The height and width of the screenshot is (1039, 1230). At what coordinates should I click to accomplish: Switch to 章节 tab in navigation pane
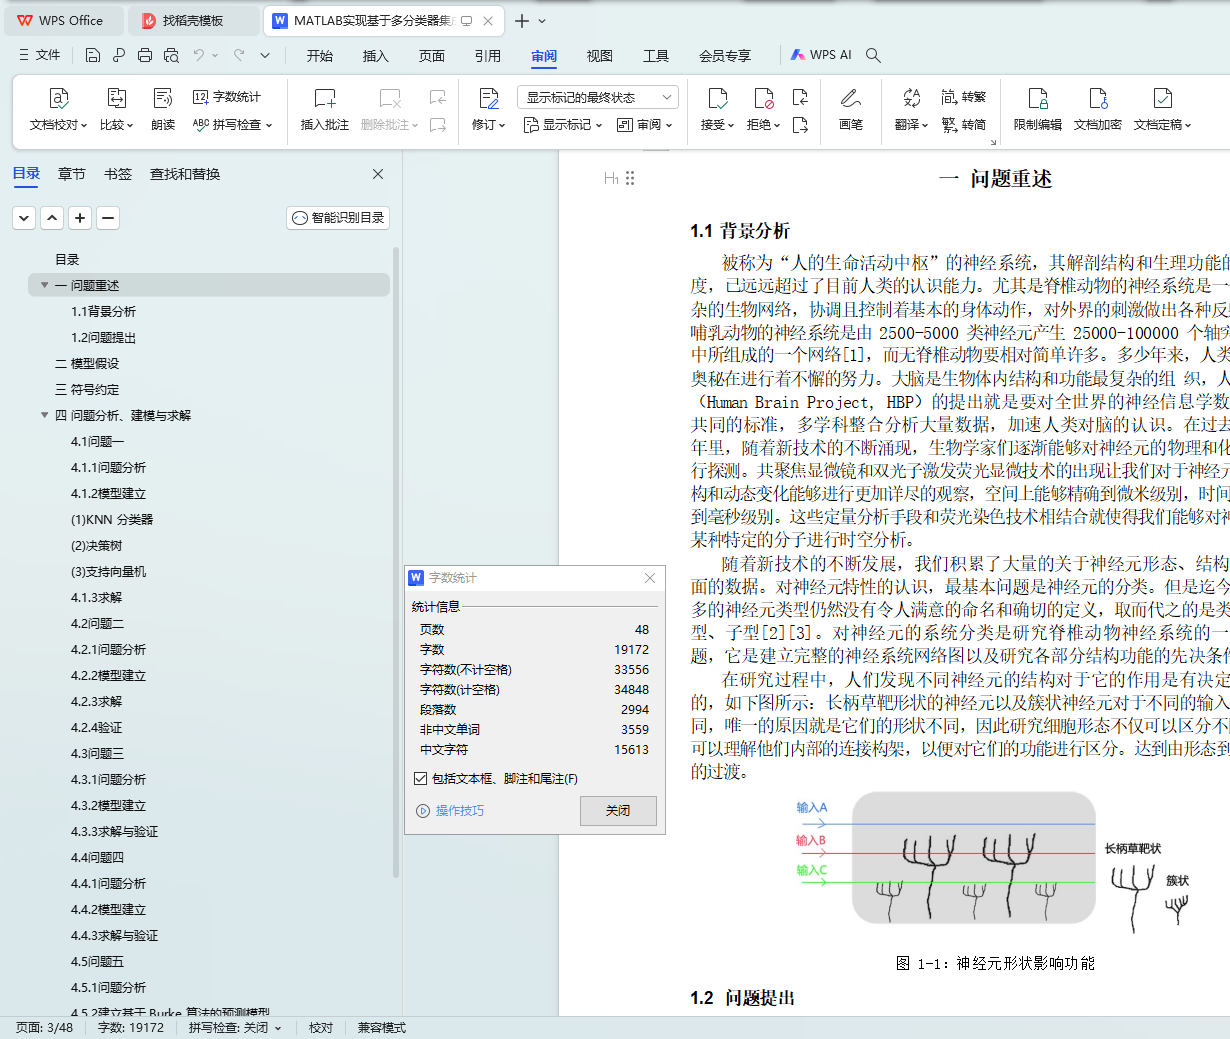[72, 174]
